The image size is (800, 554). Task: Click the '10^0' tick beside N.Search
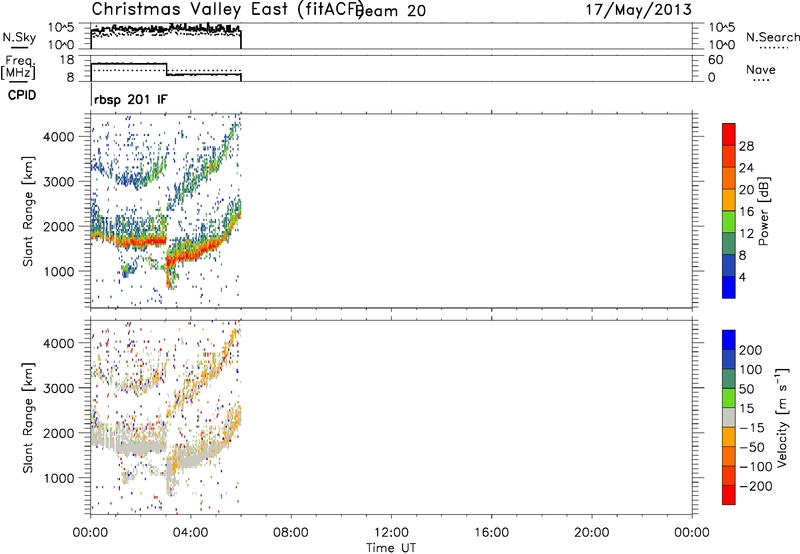pos(722,45)
